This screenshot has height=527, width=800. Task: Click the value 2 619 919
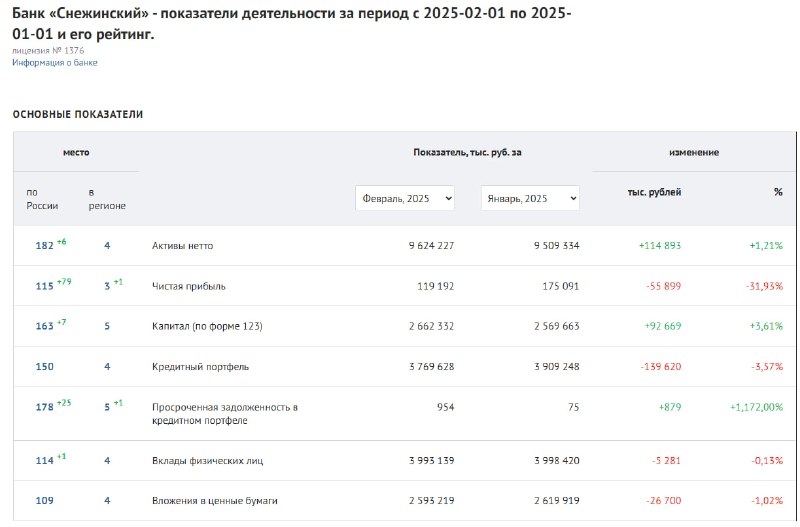tap(557, 500)
